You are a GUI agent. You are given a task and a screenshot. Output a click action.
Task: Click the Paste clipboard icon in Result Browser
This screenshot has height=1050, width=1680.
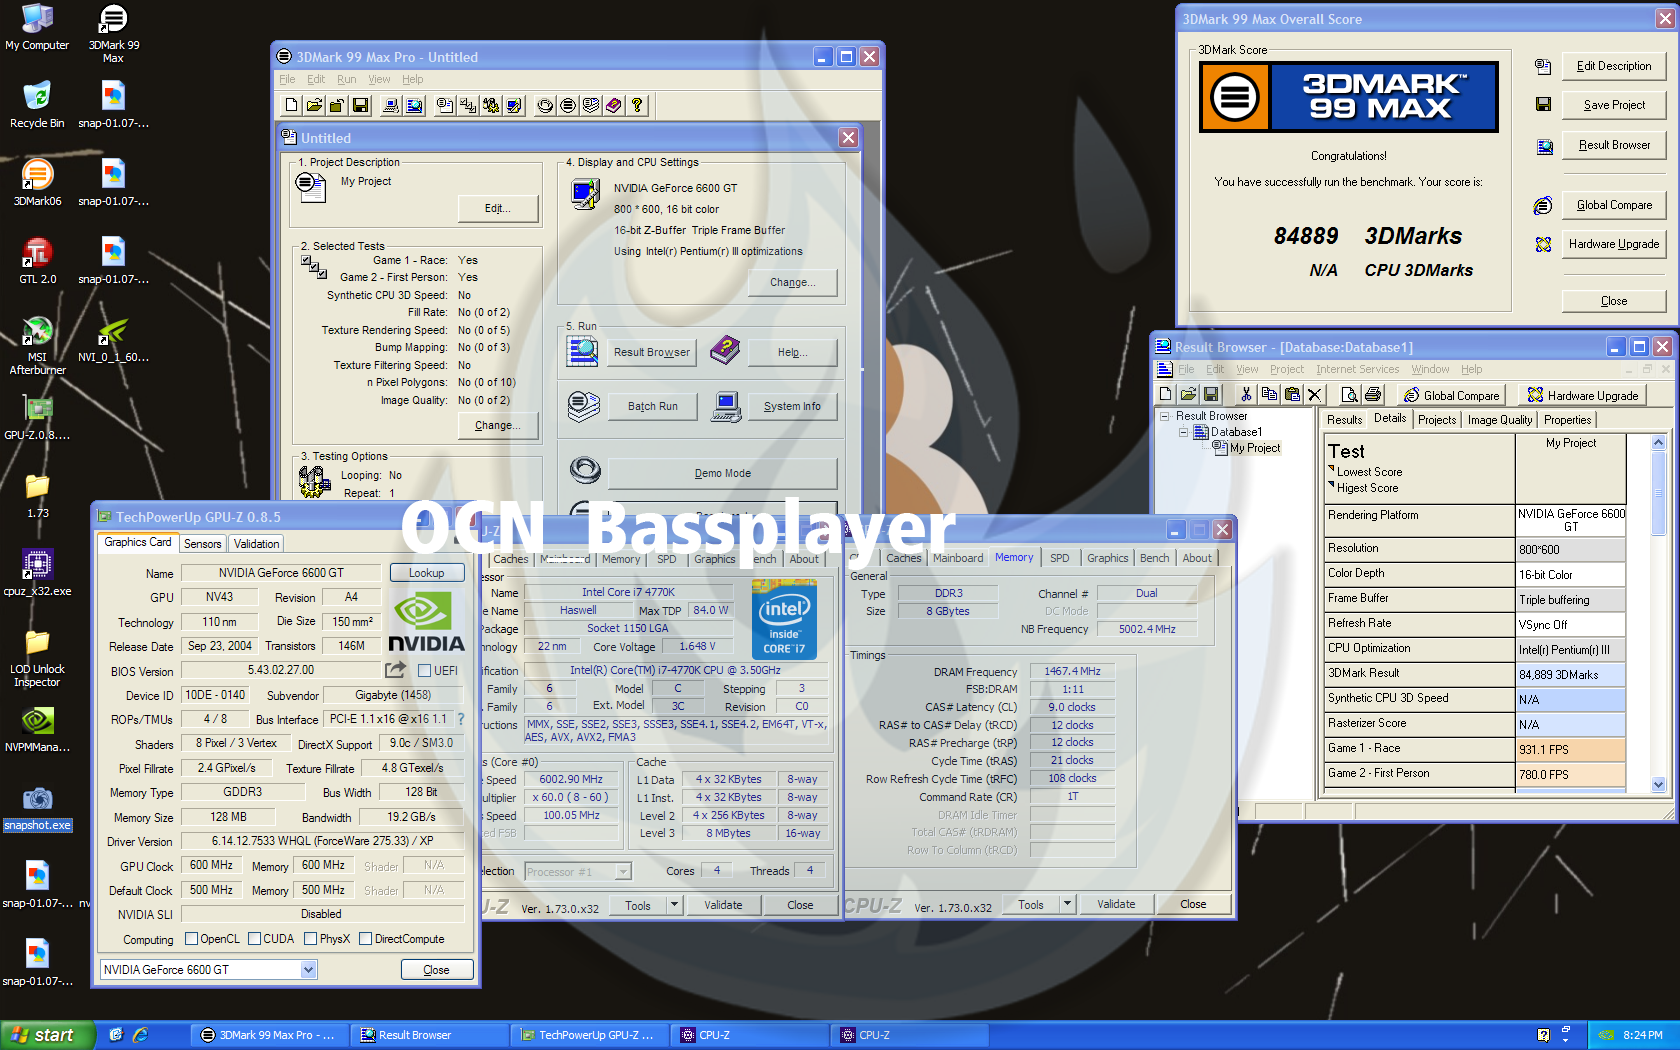1292,395
